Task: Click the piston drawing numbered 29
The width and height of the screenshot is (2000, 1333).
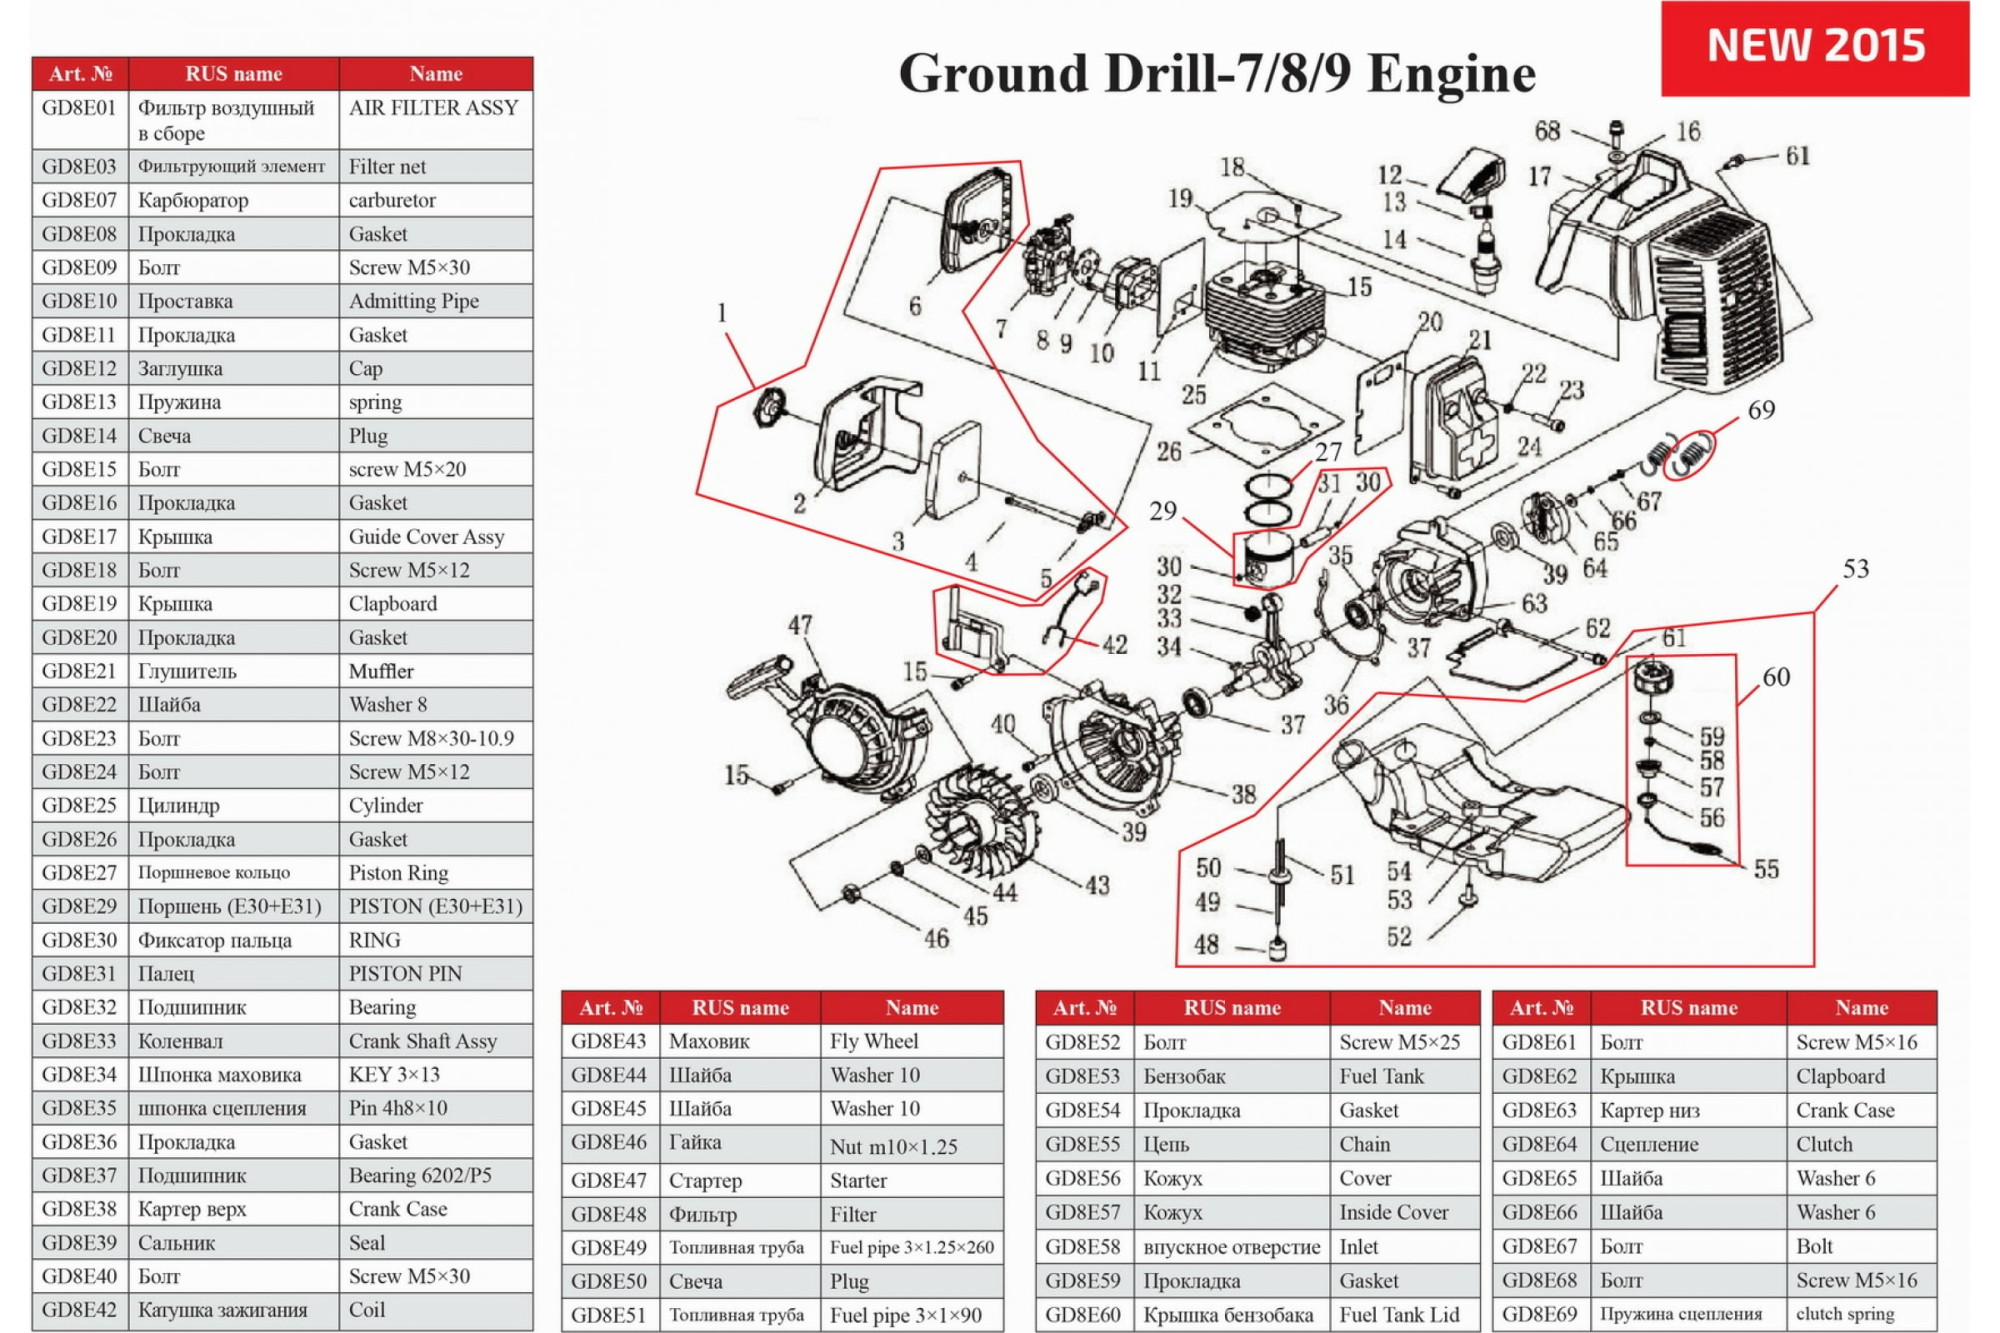Action: pos(1268,560)
